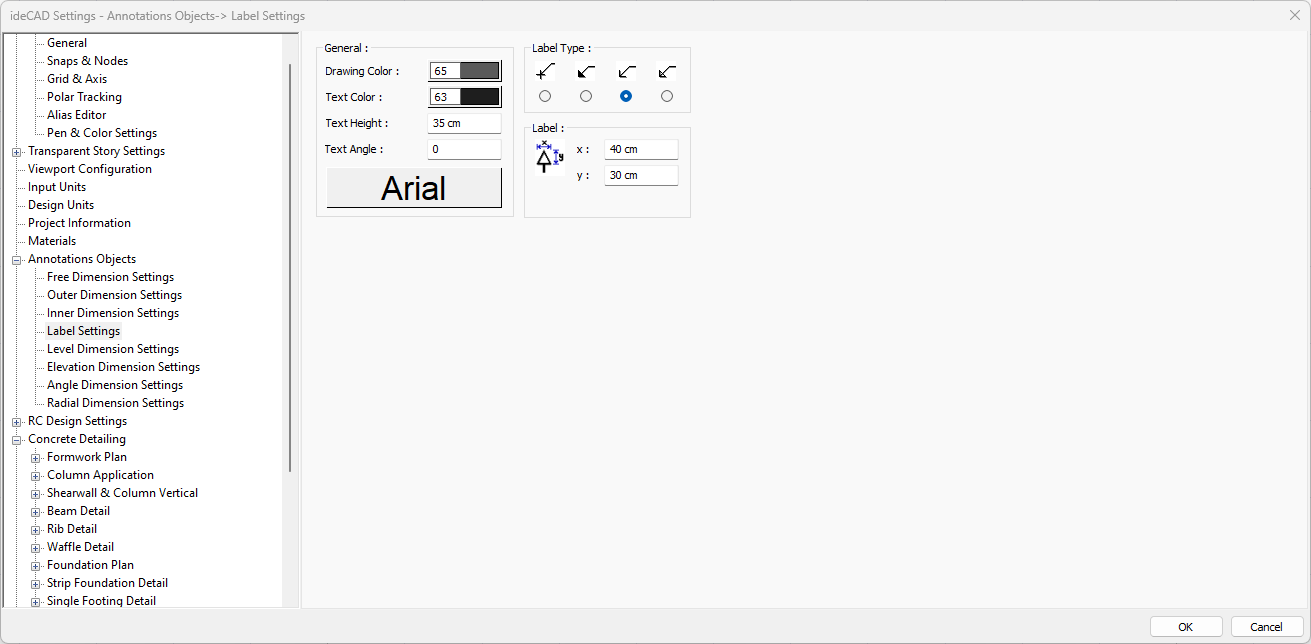1311x644 pixels.
Task: Open Project Information settings
Action: point(80,223)
